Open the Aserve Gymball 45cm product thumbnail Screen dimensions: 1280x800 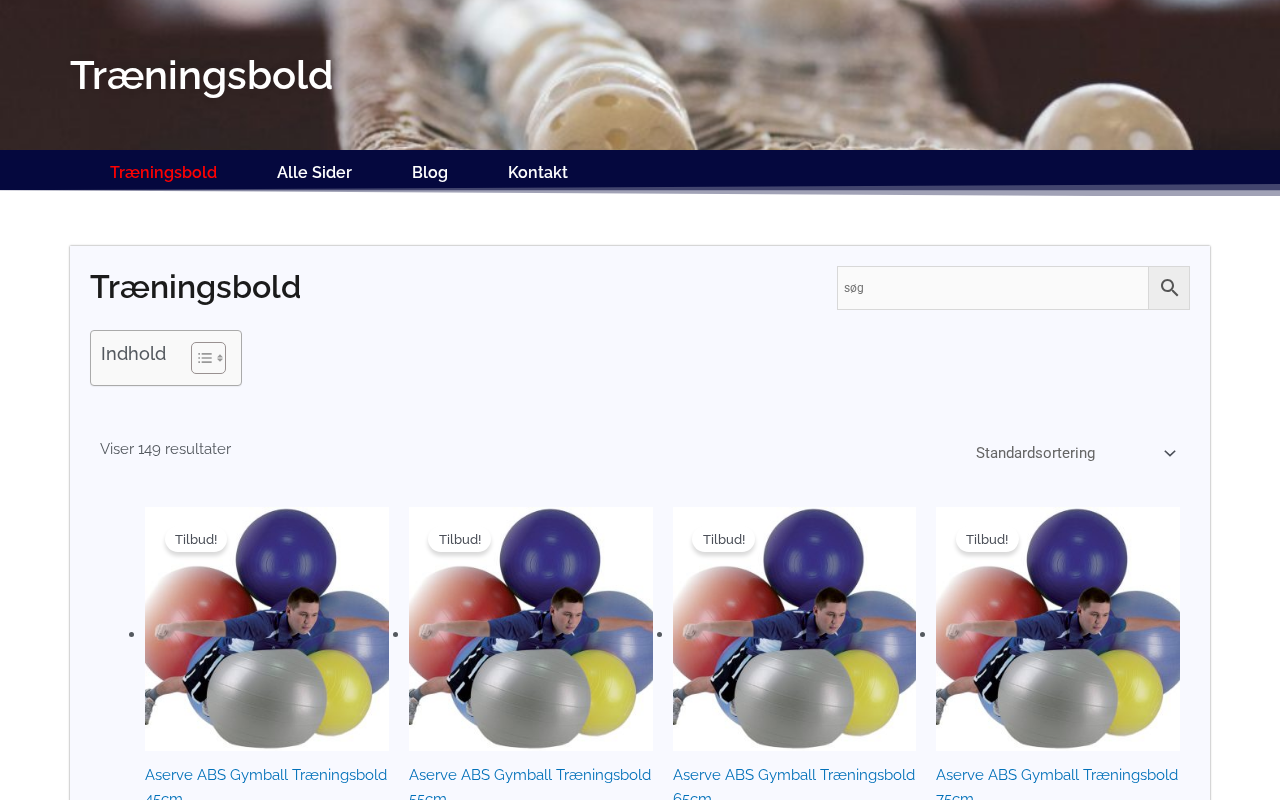point(267,629)
